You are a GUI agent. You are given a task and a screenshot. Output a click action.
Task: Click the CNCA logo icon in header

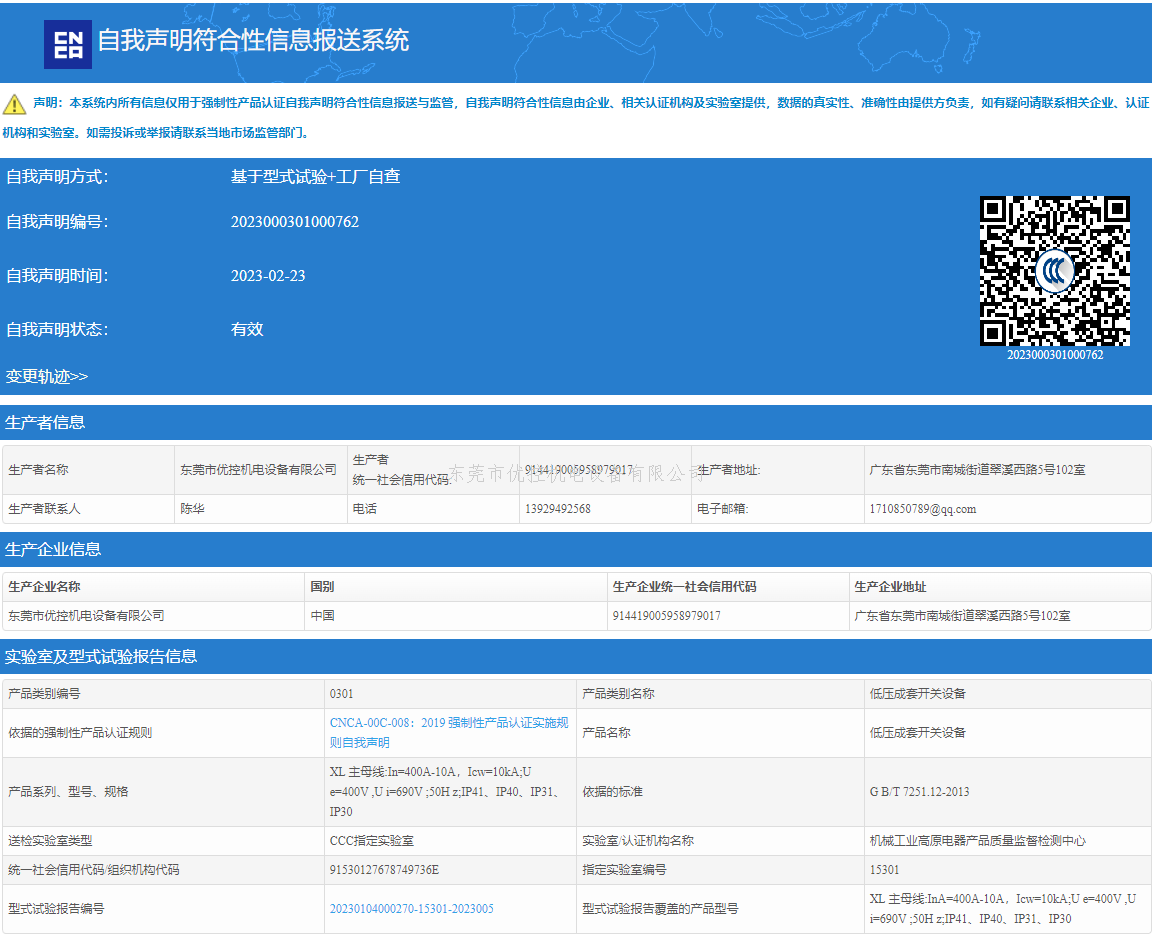click(x=68, y=43)
